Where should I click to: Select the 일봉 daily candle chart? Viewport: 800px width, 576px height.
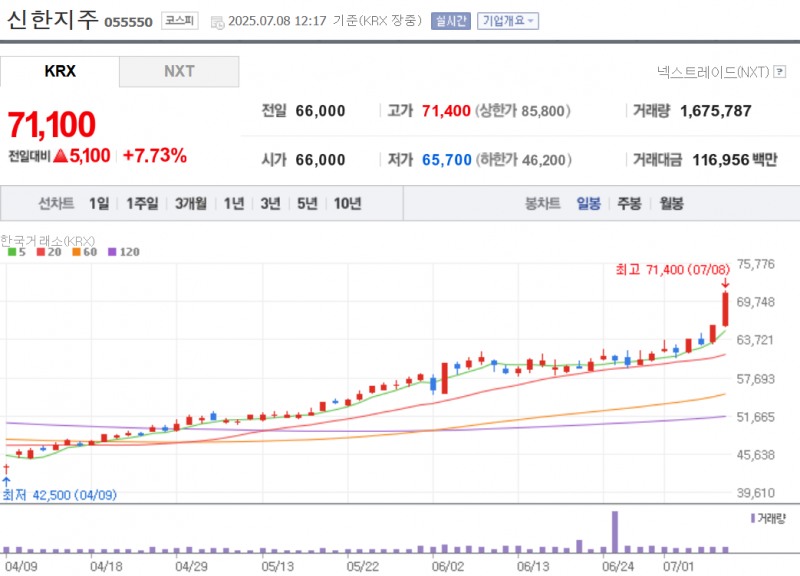click(589, 203)
